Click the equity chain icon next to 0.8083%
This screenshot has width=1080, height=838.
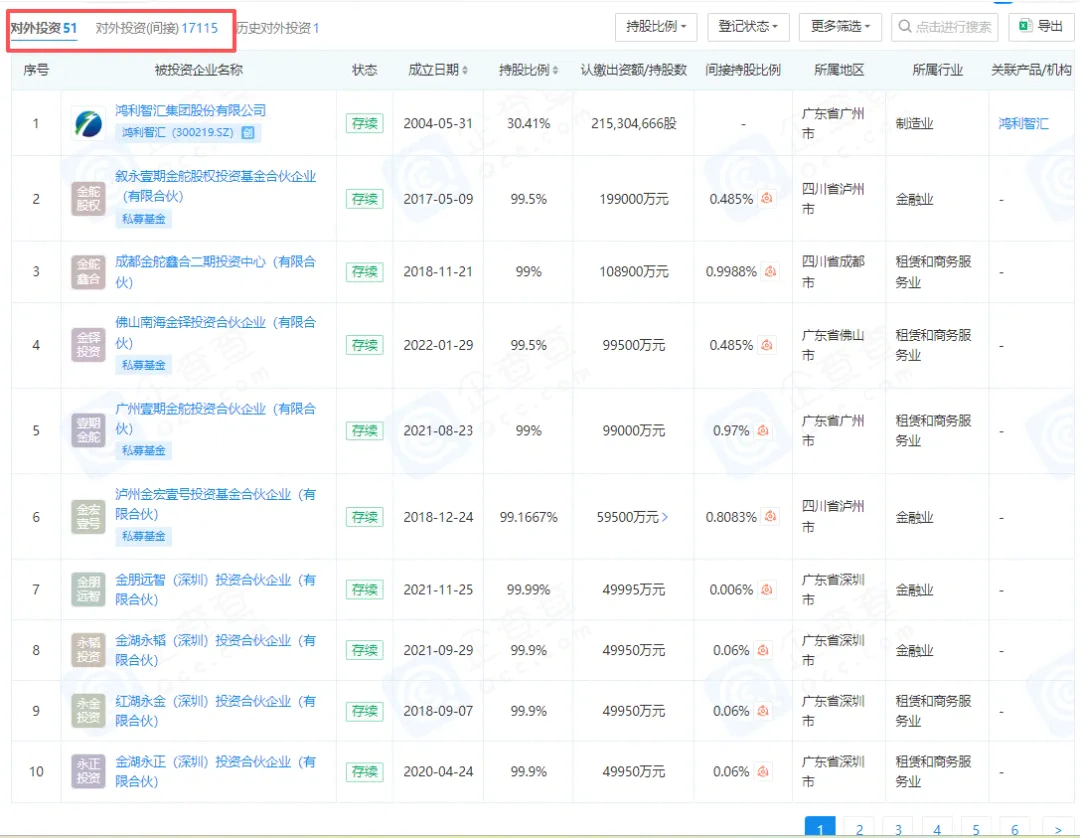pyautogui.click(x=770, y=517)
